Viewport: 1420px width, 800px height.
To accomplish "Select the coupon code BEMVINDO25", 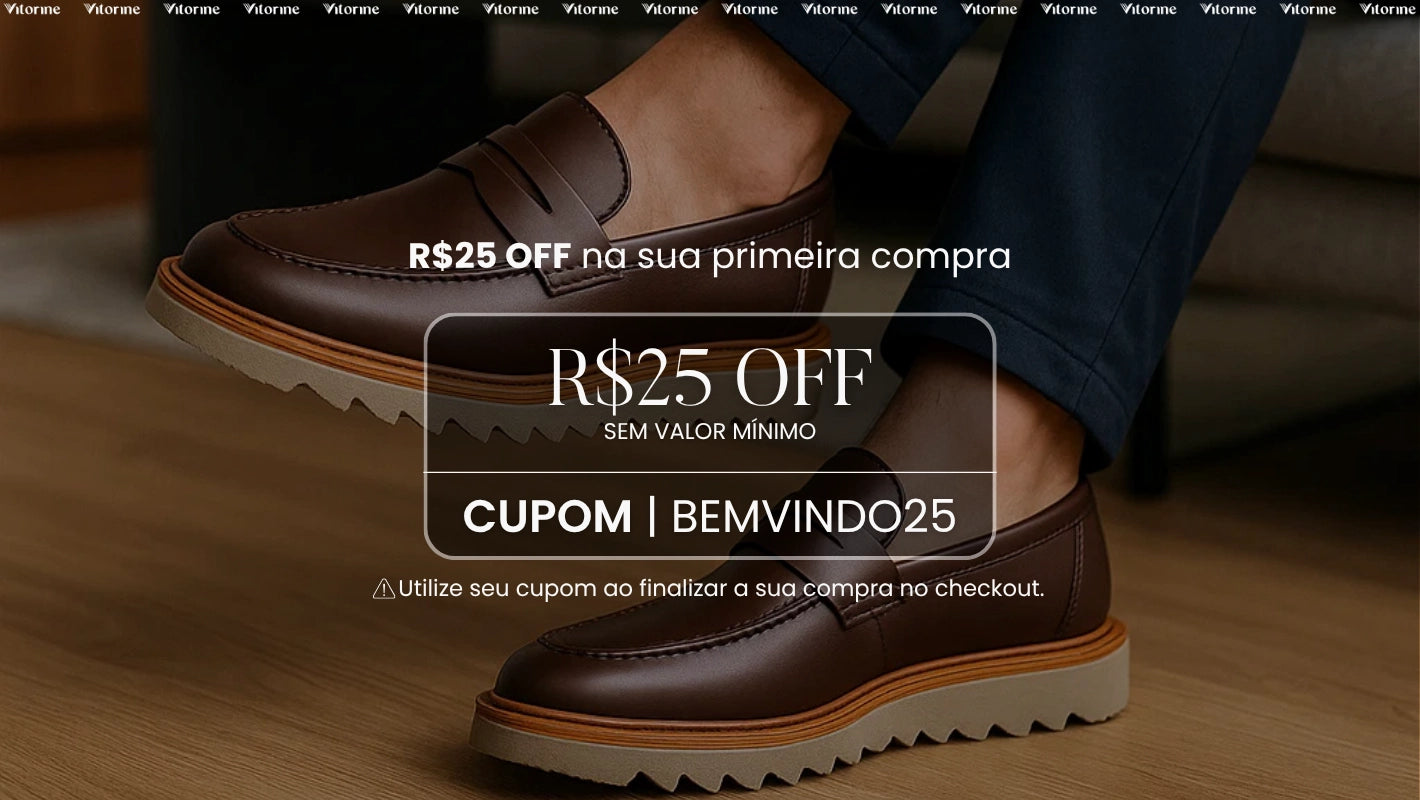I will 814,517.
